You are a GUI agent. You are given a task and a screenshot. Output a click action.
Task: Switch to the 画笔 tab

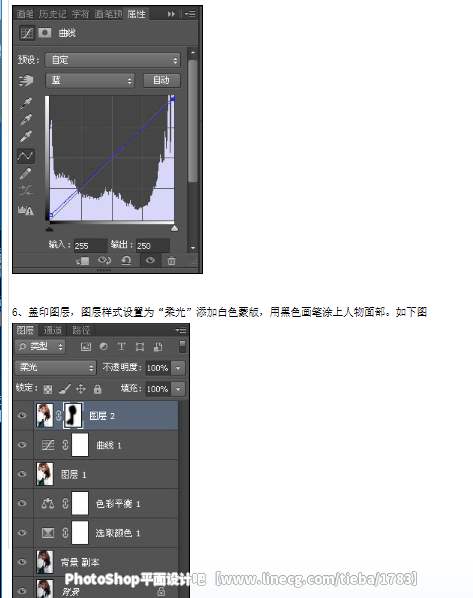coord(25,14)
